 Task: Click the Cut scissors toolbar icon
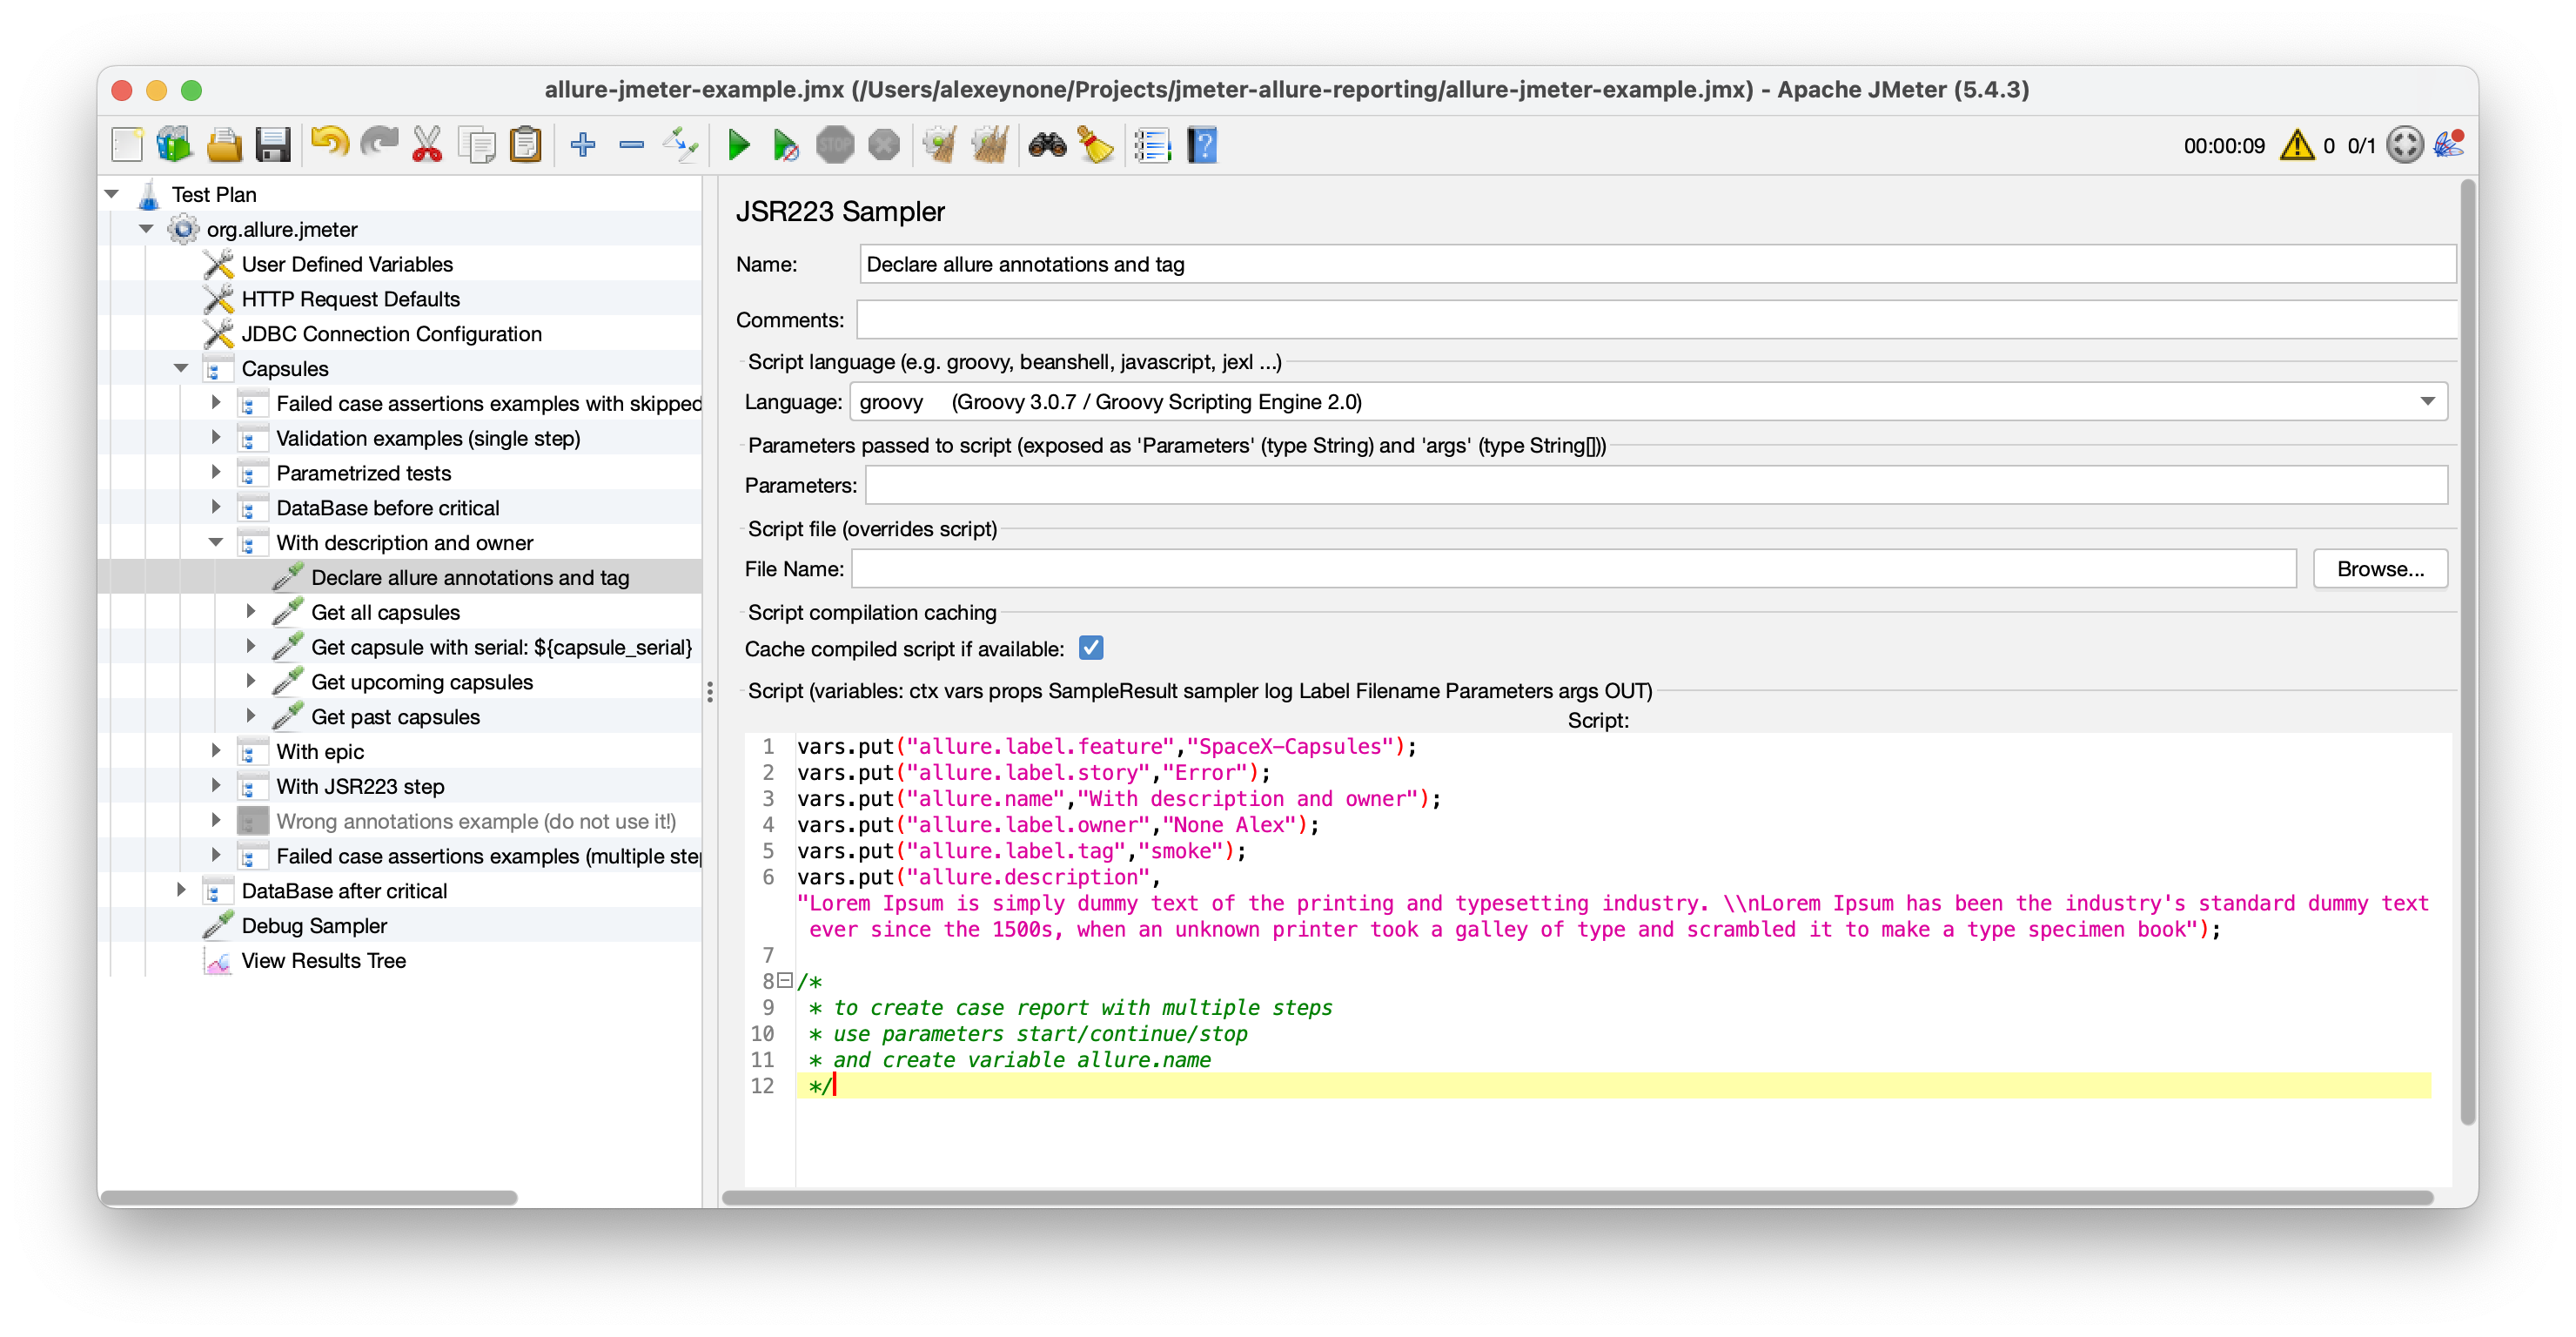click(x=427, y=146)
